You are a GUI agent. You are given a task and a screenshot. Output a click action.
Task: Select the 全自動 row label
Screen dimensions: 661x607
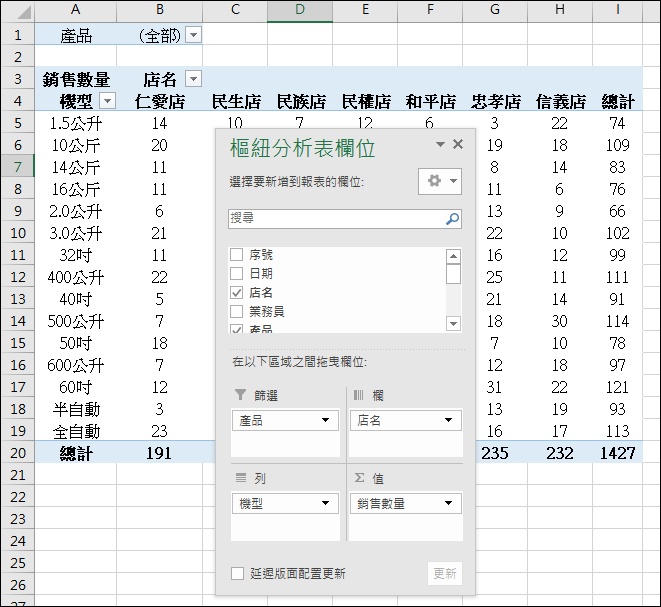pos(75,431)
